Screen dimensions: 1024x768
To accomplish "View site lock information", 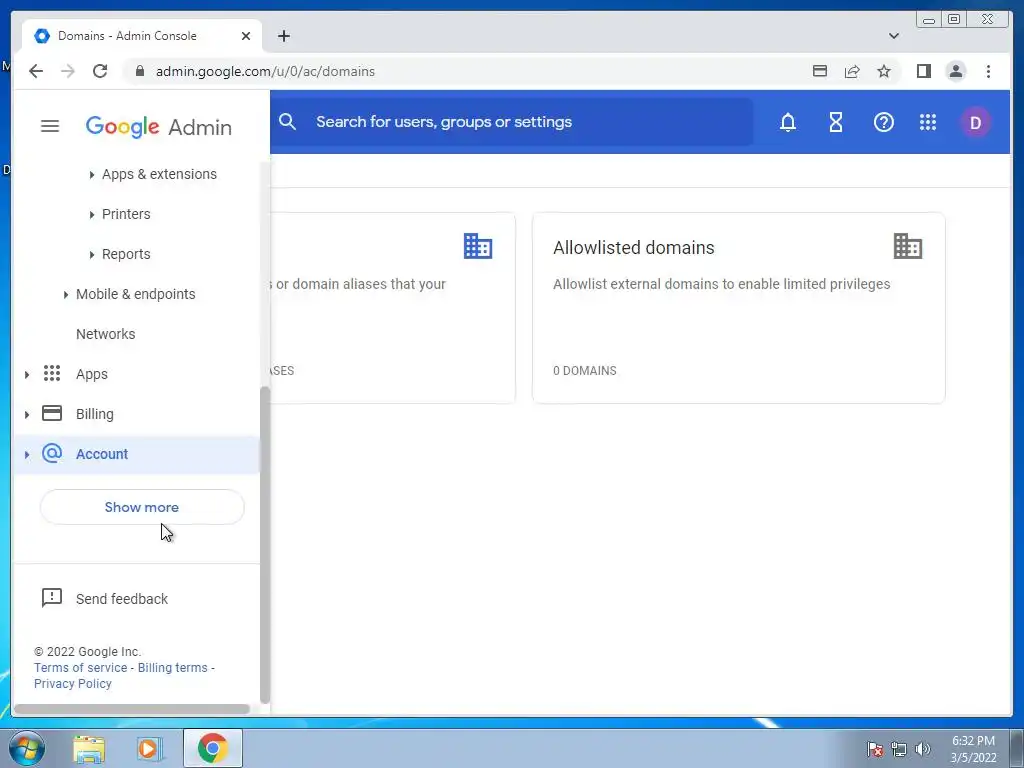I will pos(139,71).
